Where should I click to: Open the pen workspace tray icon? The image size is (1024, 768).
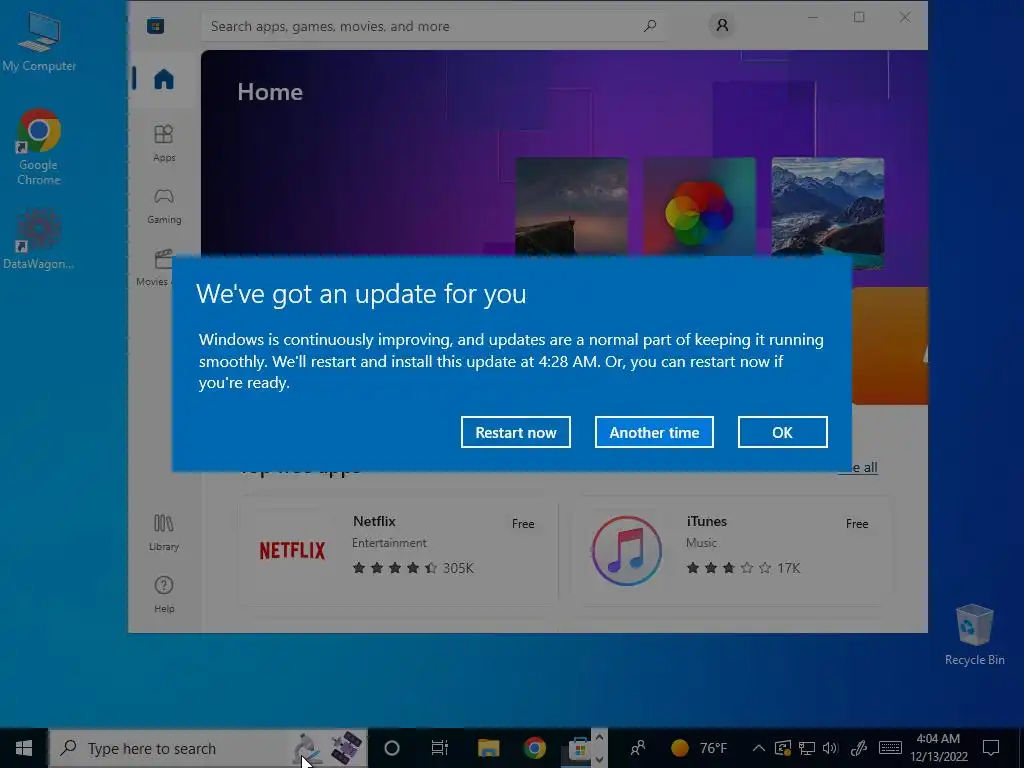(x=859, y=748)
